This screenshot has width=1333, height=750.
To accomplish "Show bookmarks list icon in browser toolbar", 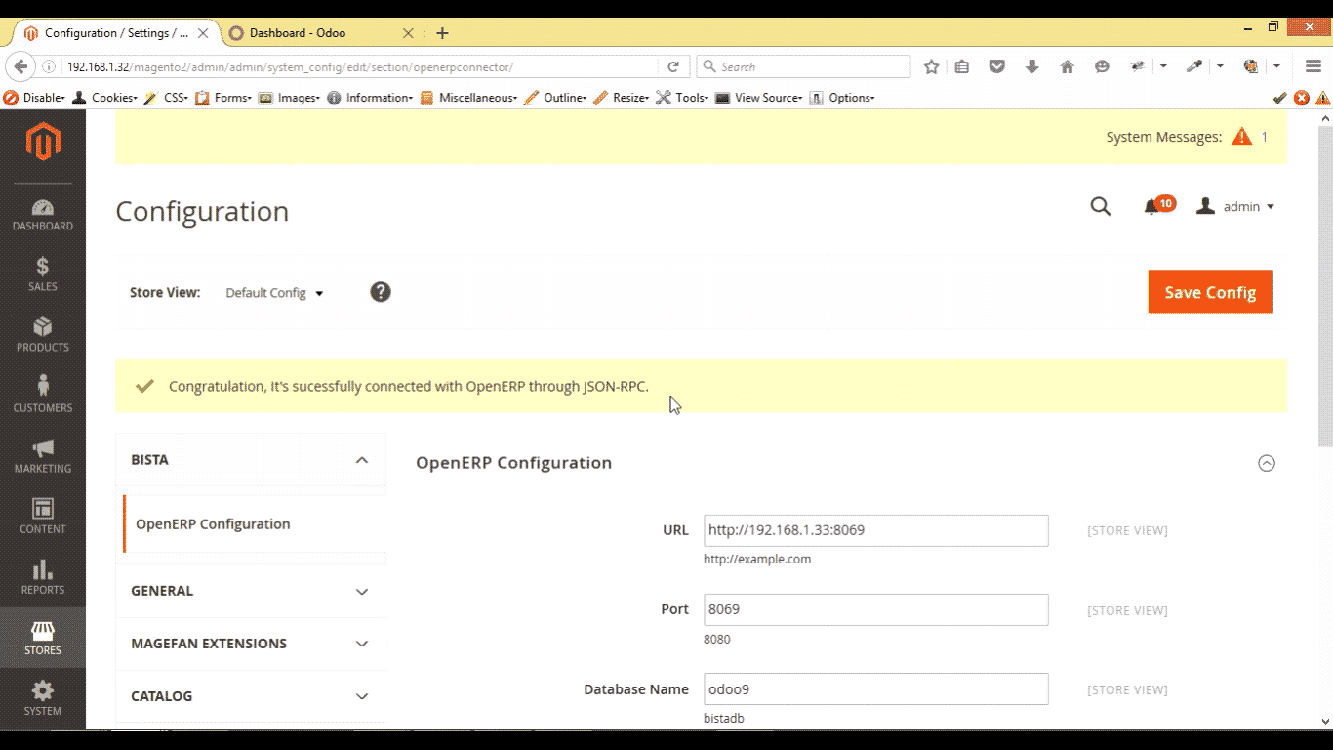I will click(x=962, y=66).
